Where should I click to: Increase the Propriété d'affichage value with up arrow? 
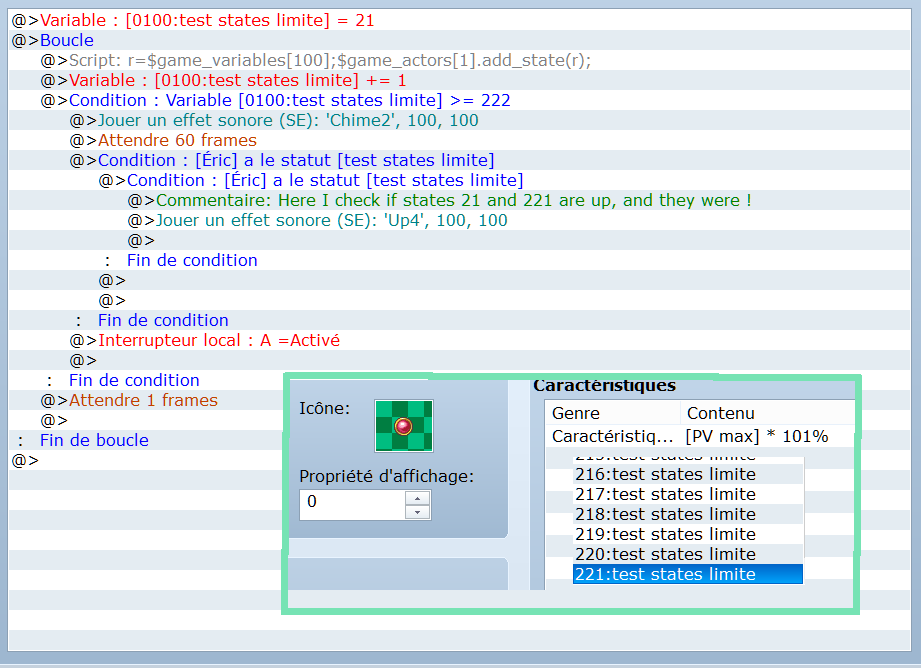coord(417,498)
